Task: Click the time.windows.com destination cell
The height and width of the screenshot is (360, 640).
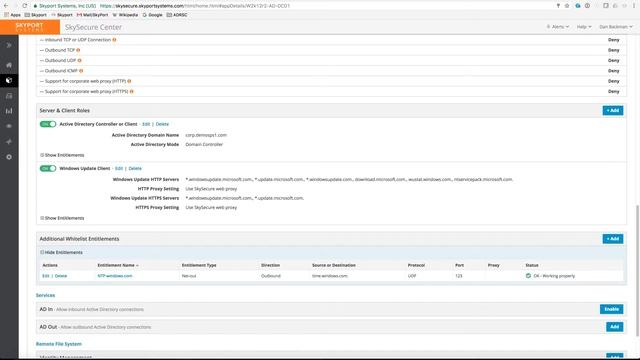Action: 330,276
